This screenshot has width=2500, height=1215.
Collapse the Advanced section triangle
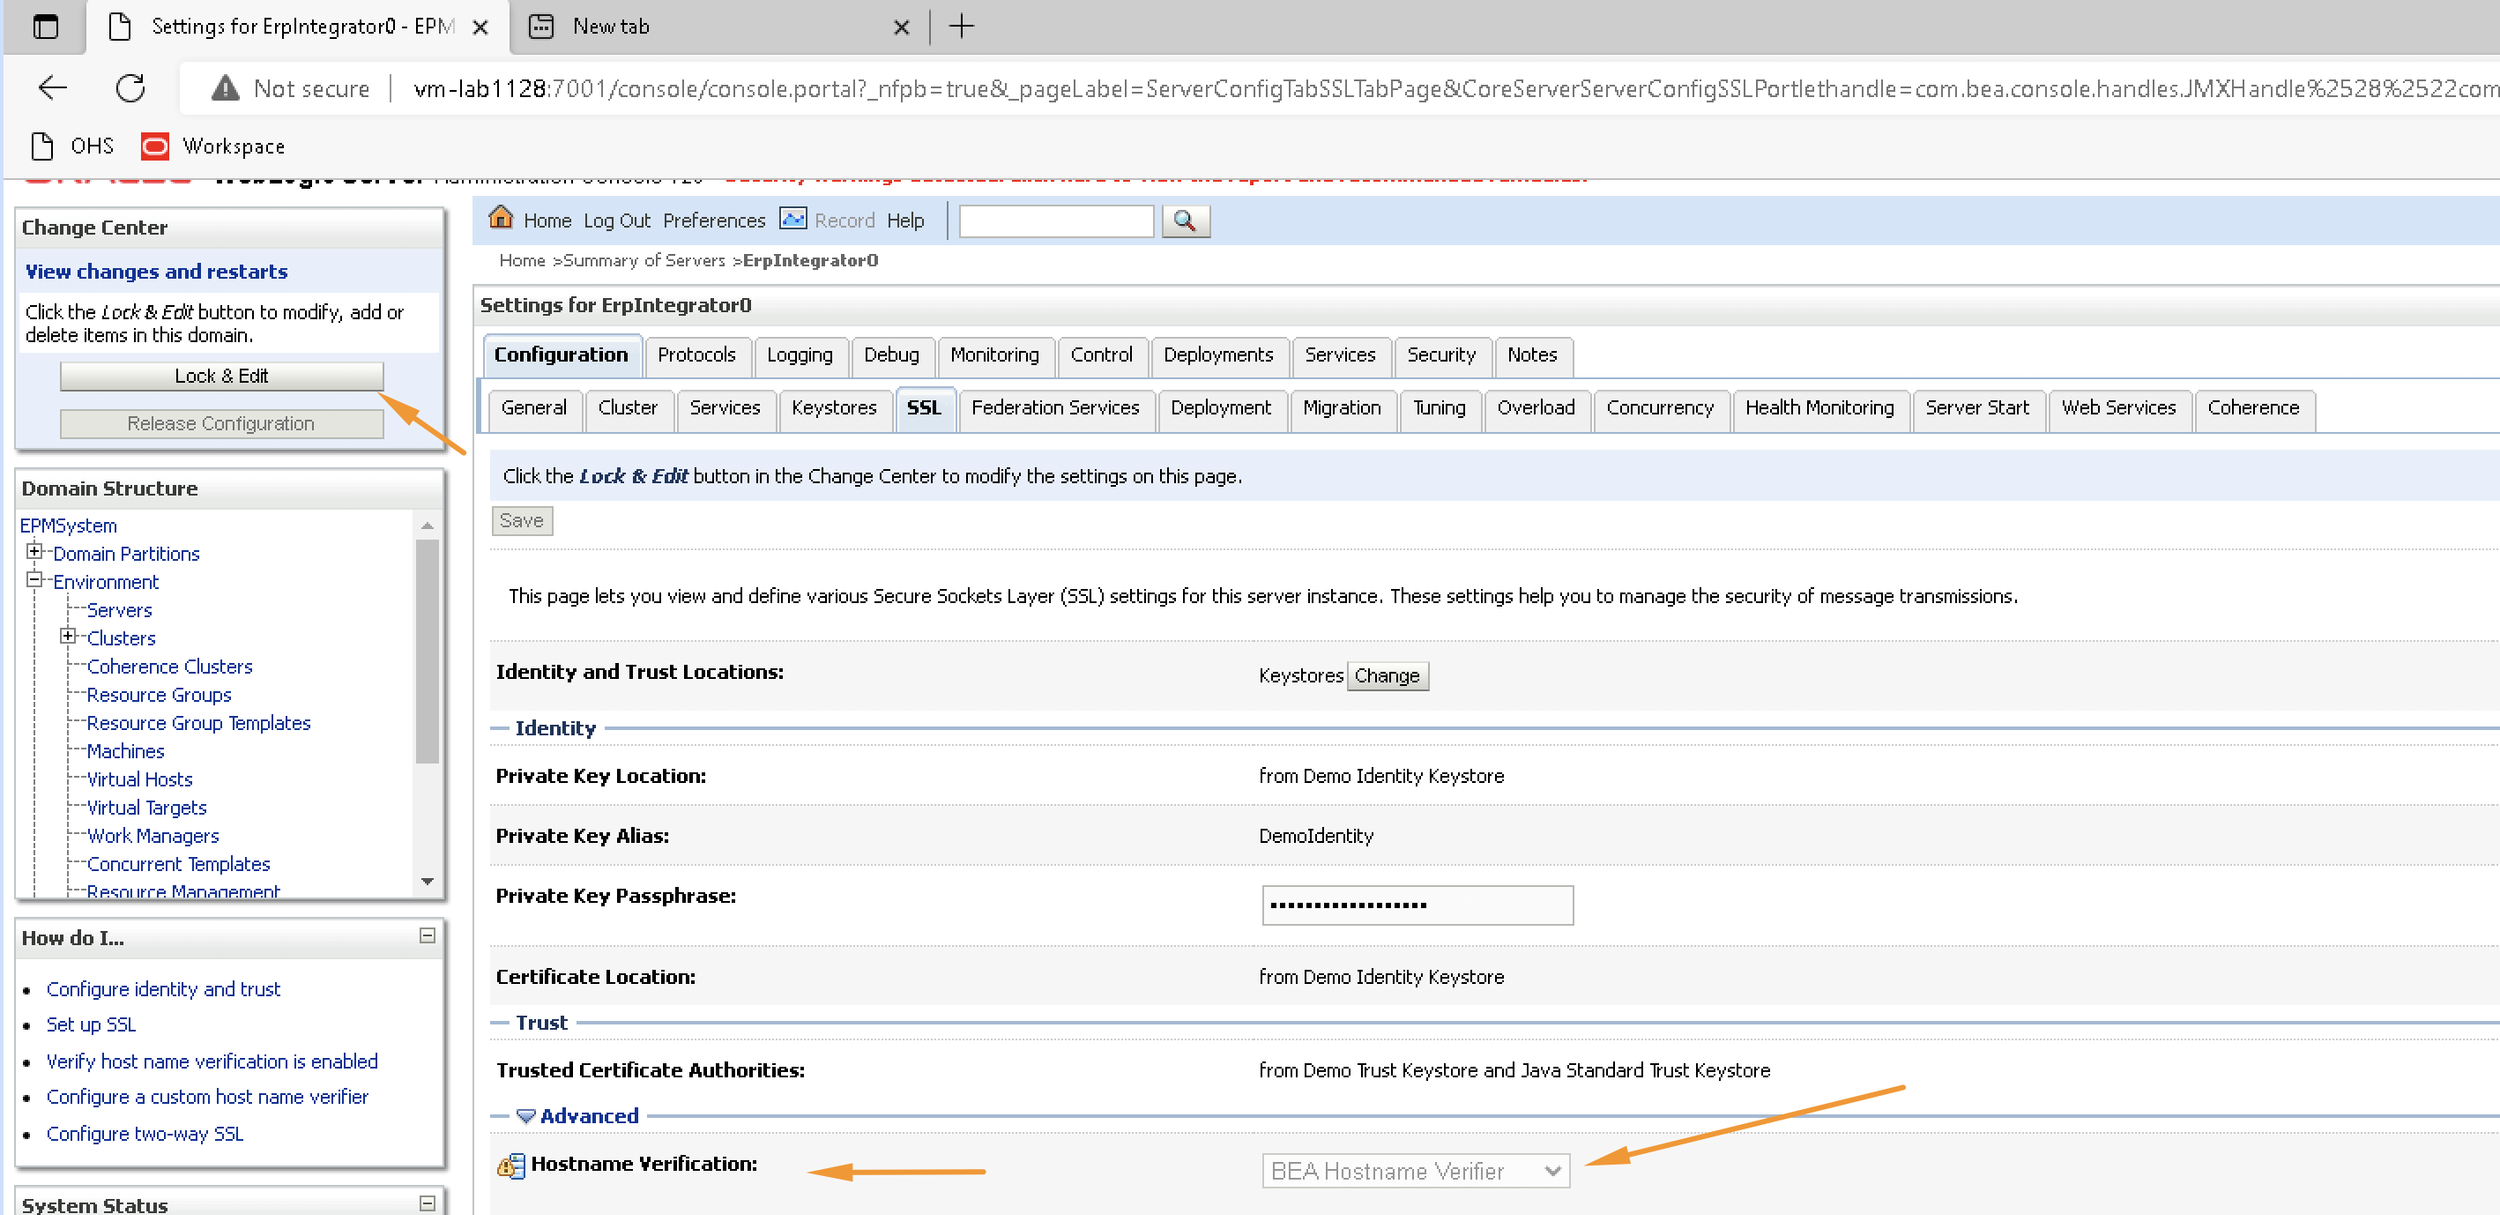point(526,1116)
